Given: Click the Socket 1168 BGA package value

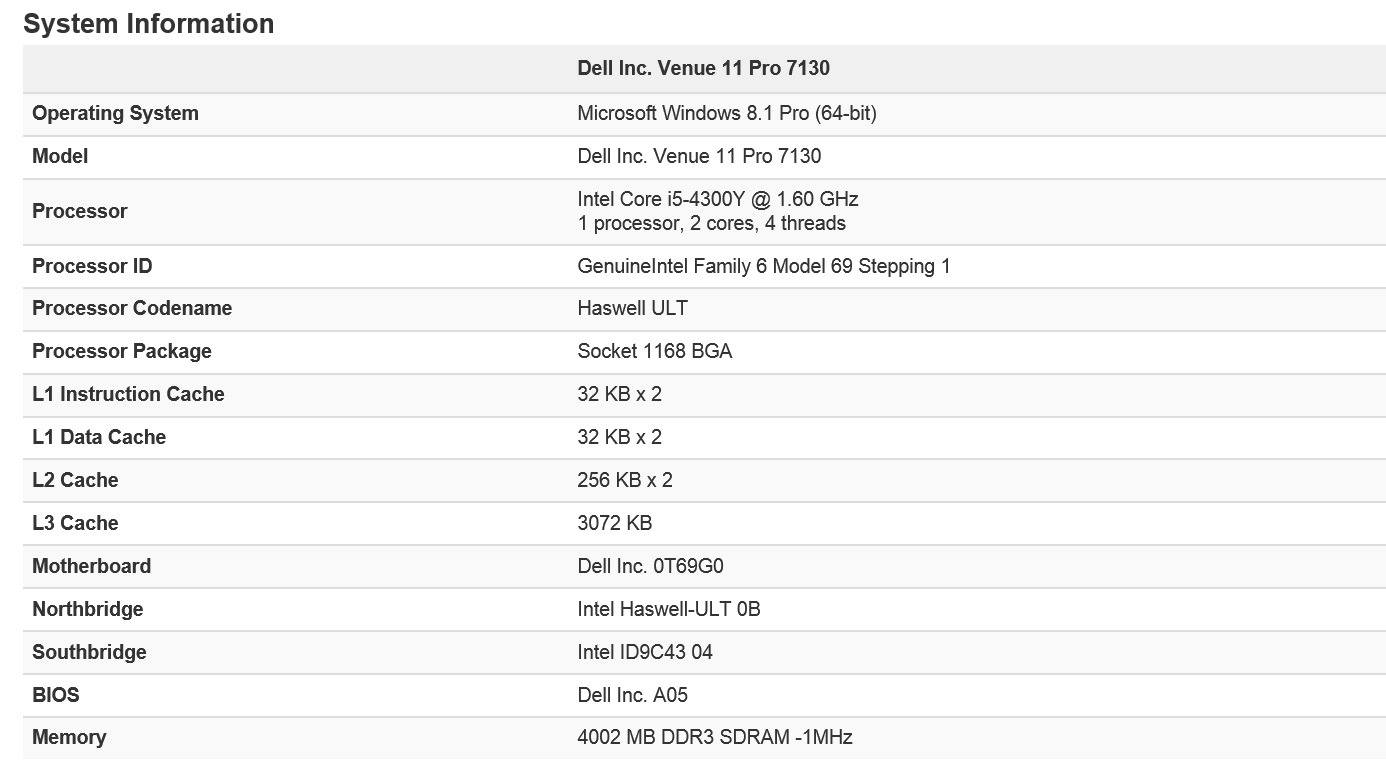Looking at the screenshot, I should point(655,352).
